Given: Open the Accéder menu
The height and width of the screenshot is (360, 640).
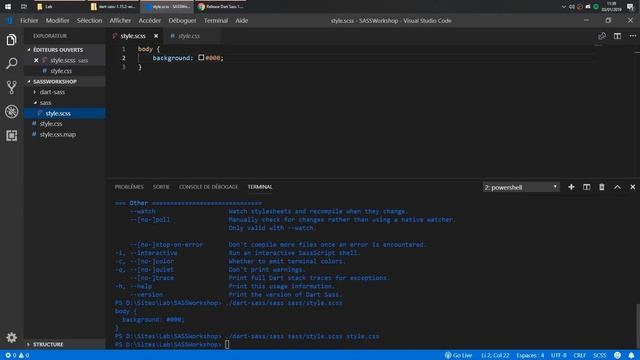Looking at the screenshot, I should point(149,20).
